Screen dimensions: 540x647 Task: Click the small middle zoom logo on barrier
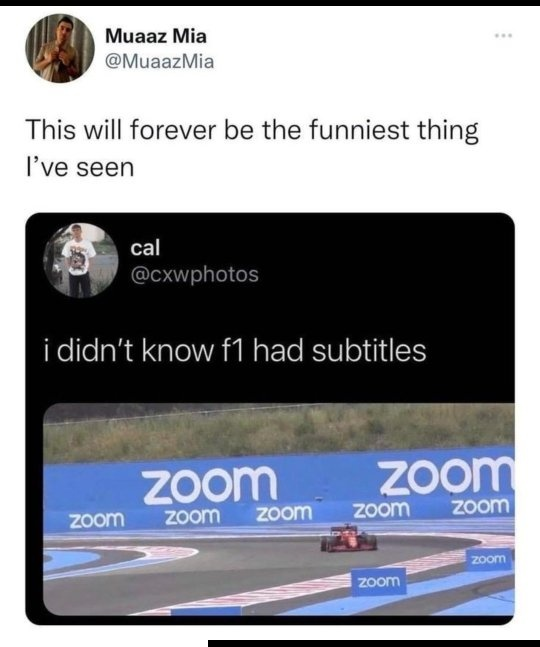(284, 513)
